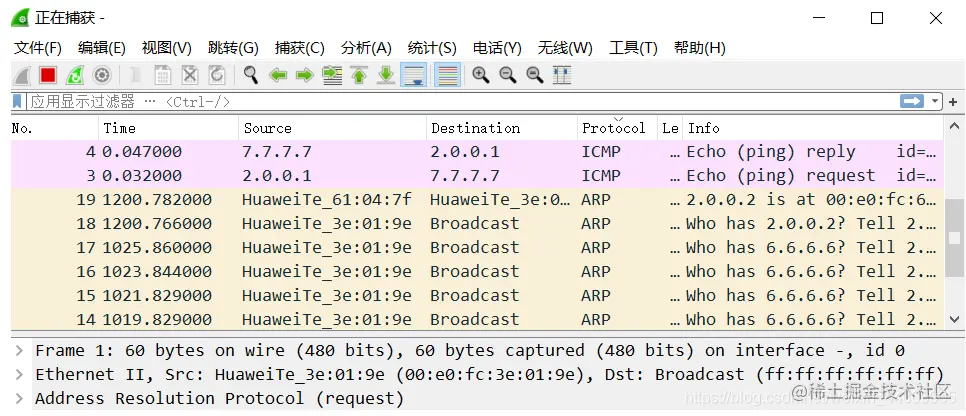The image size is (966, 416).
Task: Sort by the Protocol column header
Action: 617,128
